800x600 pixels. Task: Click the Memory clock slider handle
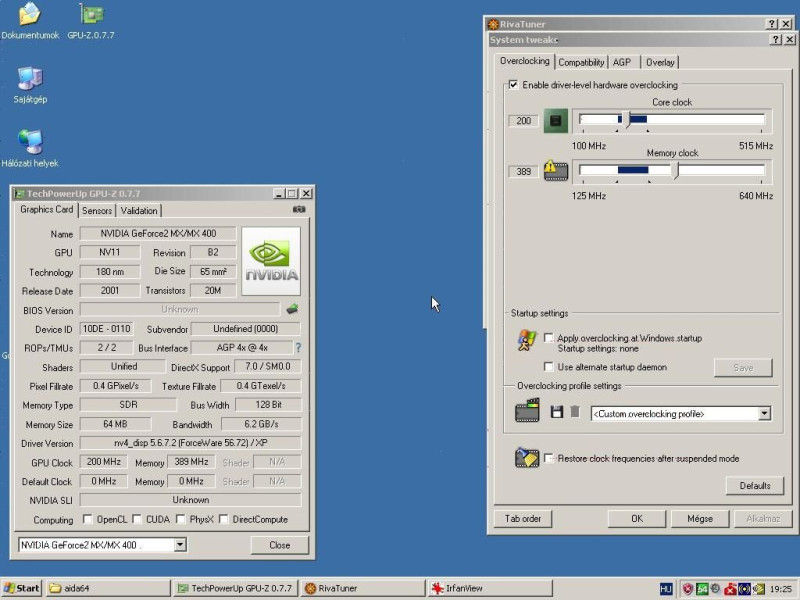point(677,170)
